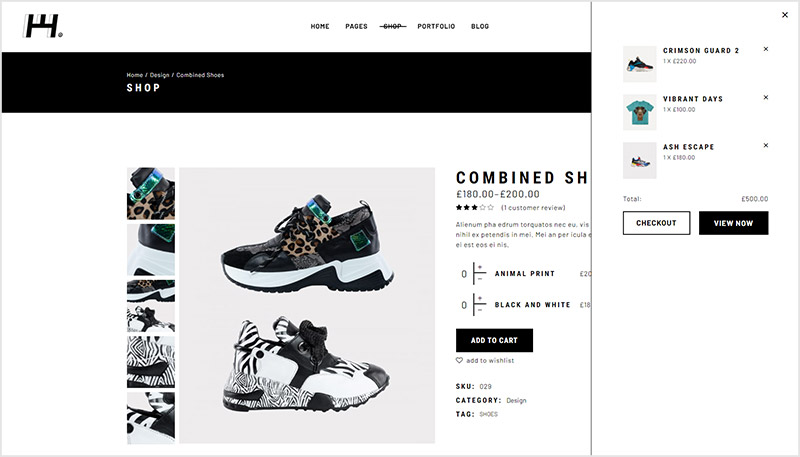Open the Portfolio menu item

tap(436, 26)
